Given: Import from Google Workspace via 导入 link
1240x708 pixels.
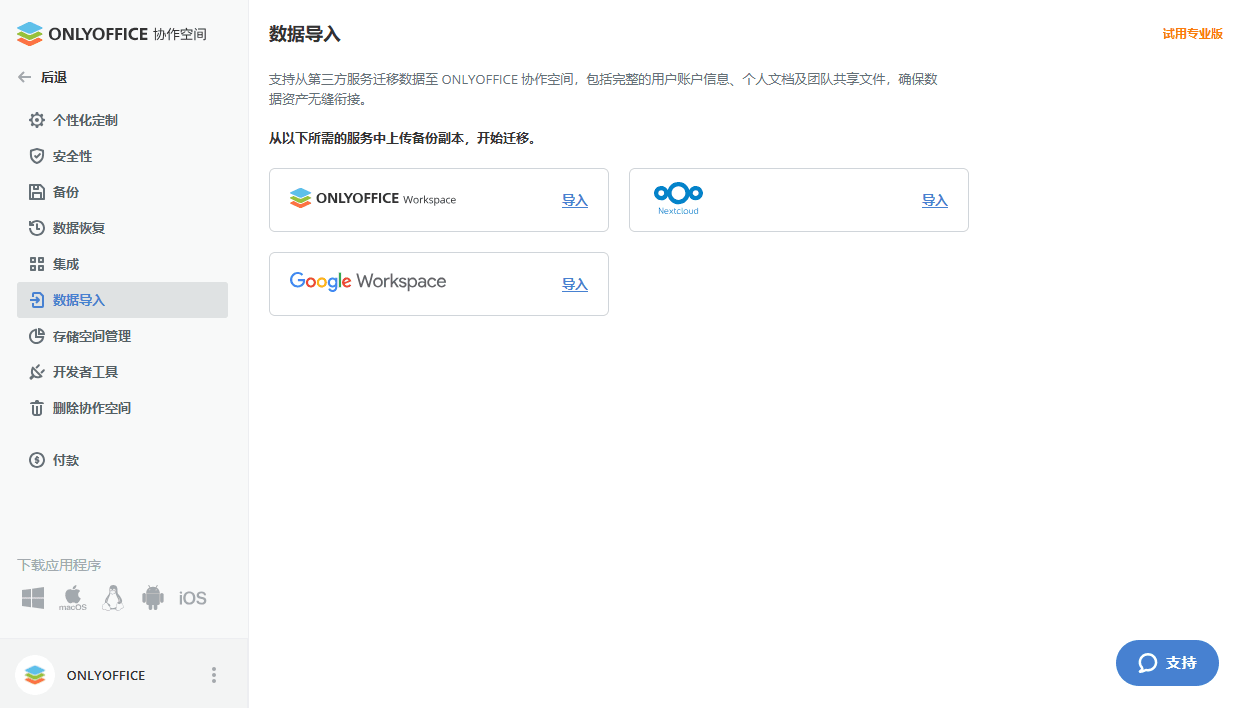Looking at the screenshot, I should 575,284.
